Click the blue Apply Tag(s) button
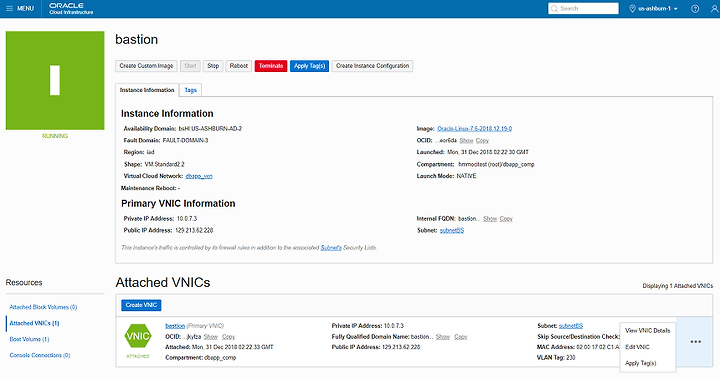This screenshot has height=379, width=720. coord(309,66)
